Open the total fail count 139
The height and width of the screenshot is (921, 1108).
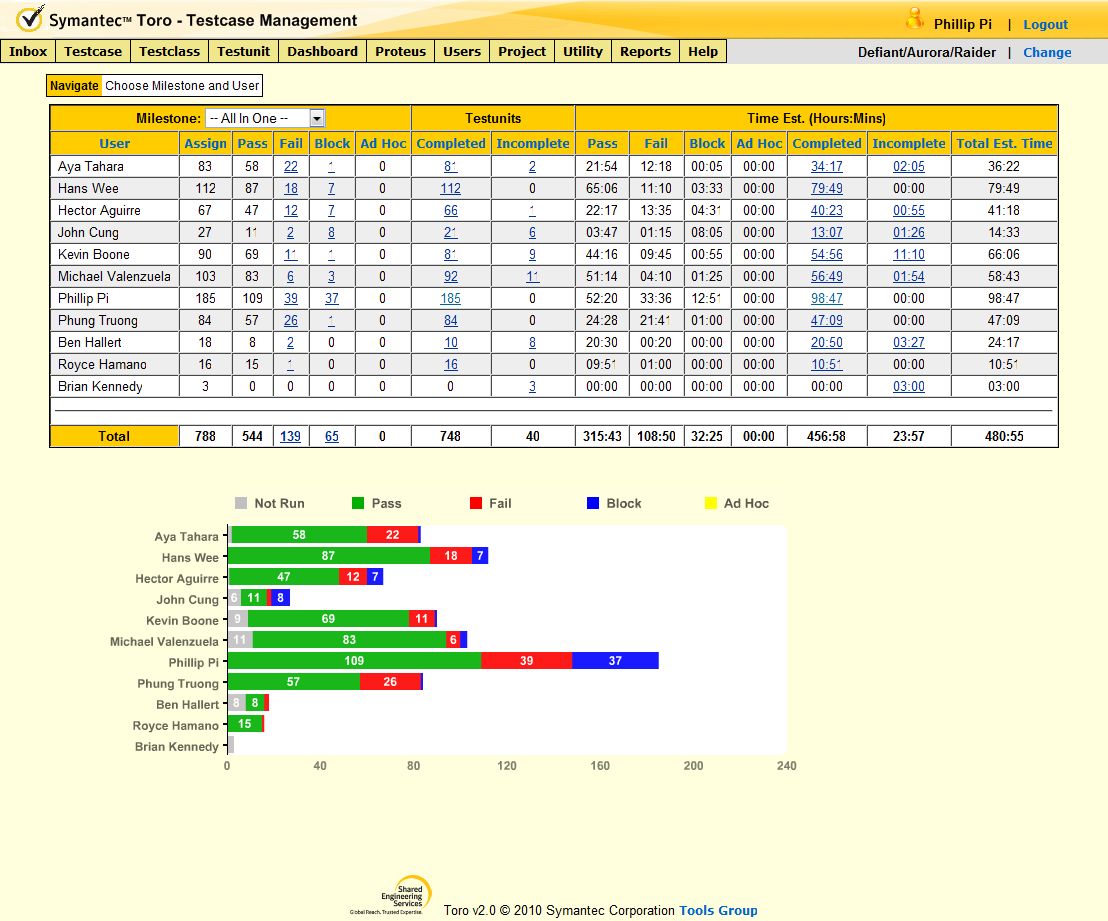(290, 436)
